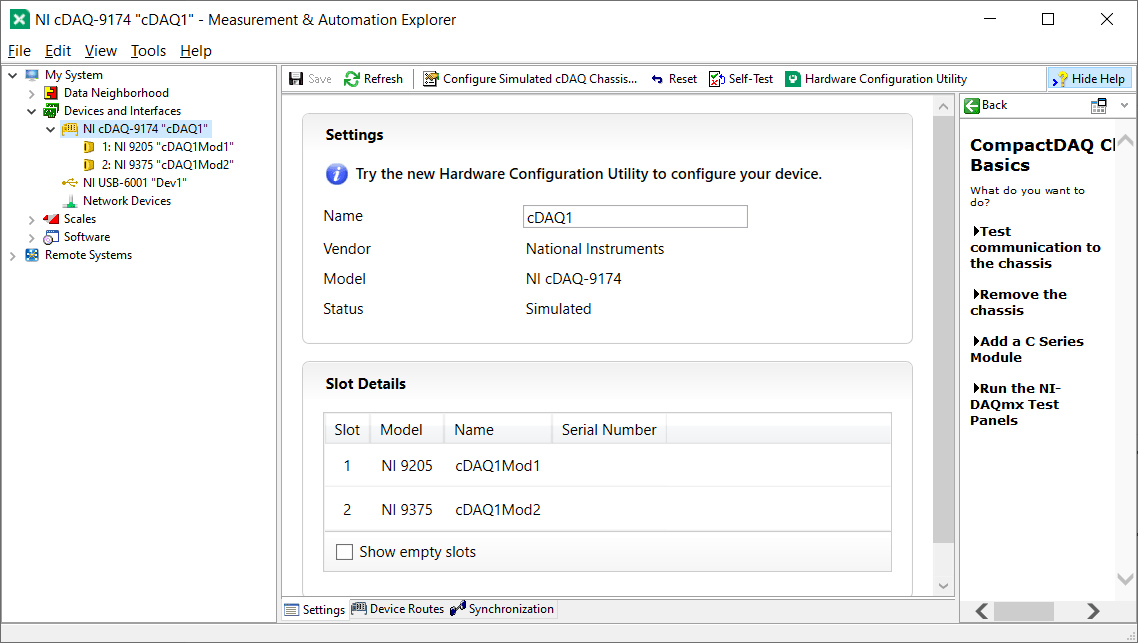Hide the help panel

[x=1089, y=78]
